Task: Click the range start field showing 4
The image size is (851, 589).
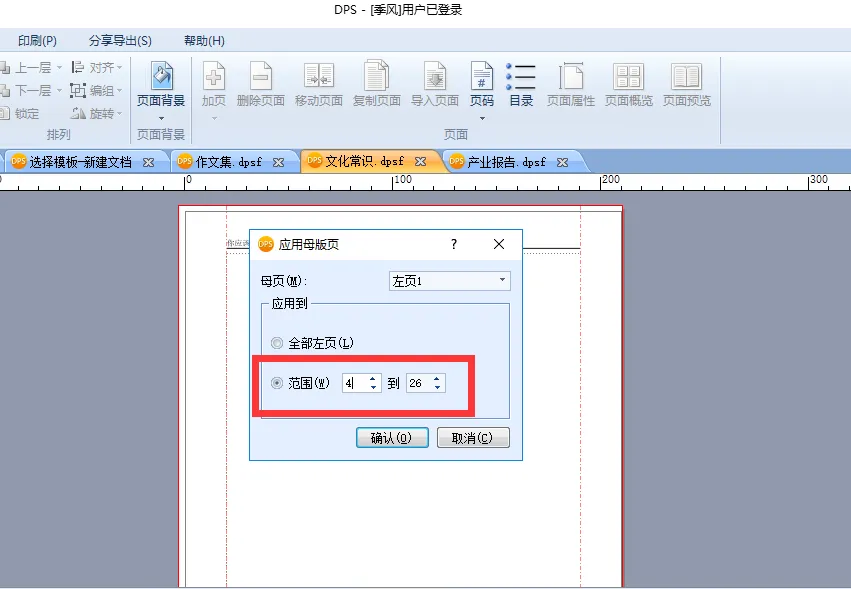Action: point(355,383)
